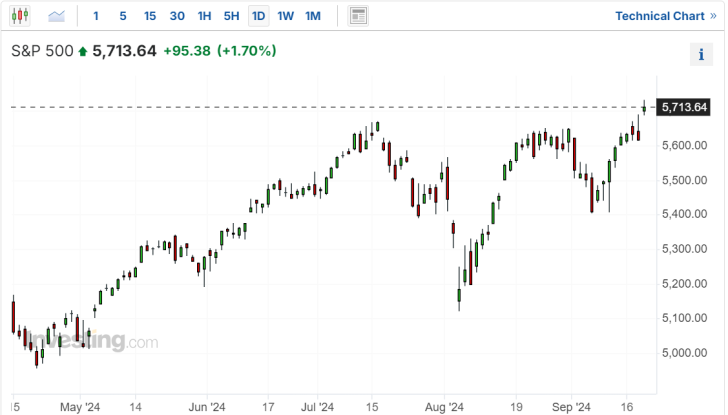Select the 1 minute interval
Image resolution: width=728 pixels, height=415 pixels.
[96, 16]
